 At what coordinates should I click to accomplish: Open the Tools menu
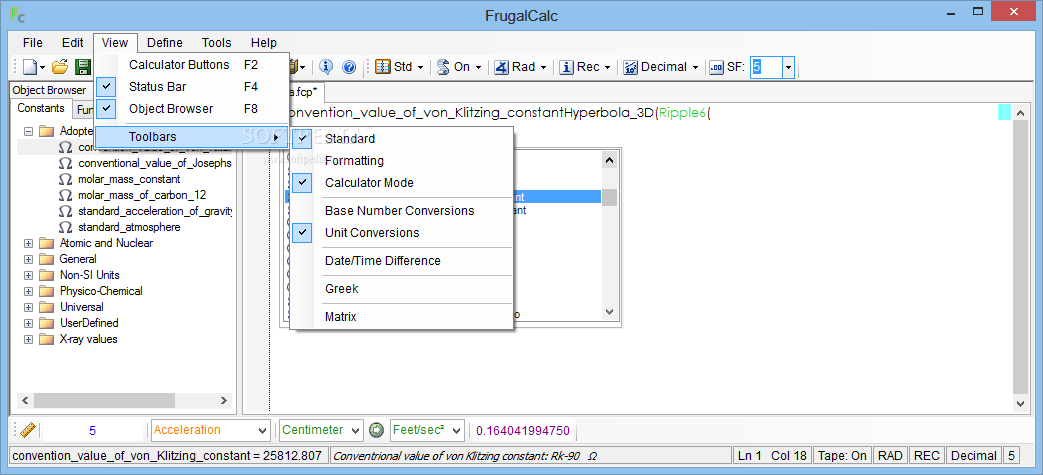[x=216, y=43]
